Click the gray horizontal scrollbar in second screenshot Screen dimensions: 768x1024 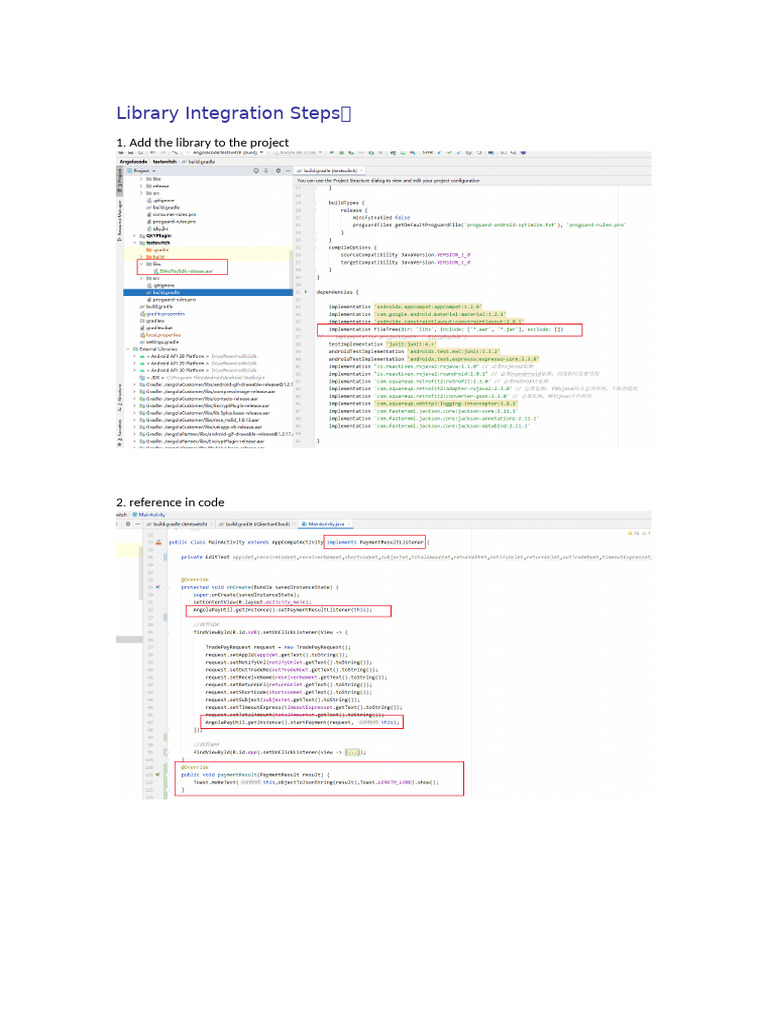point(129,639)
